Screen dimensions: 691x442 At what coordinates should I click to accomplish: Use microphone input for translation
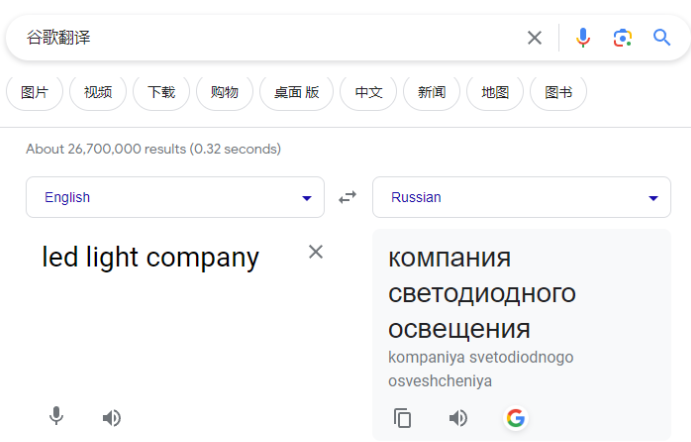point(56,416)
